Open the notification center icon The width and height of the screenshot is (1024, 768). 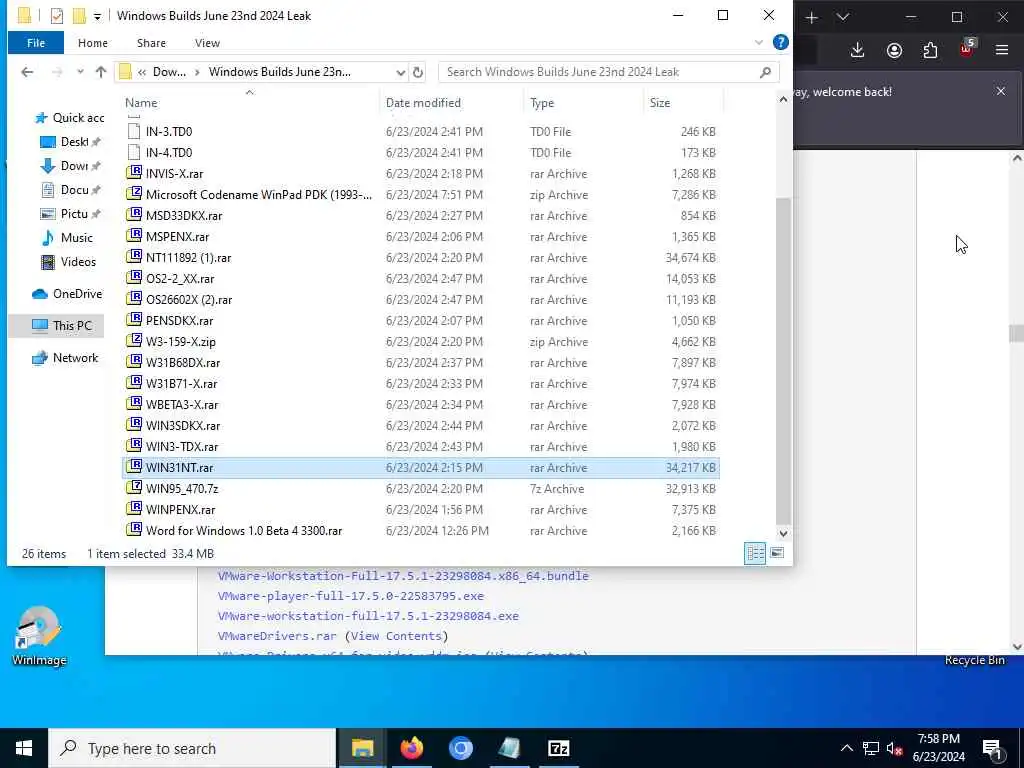click(992, 748)
